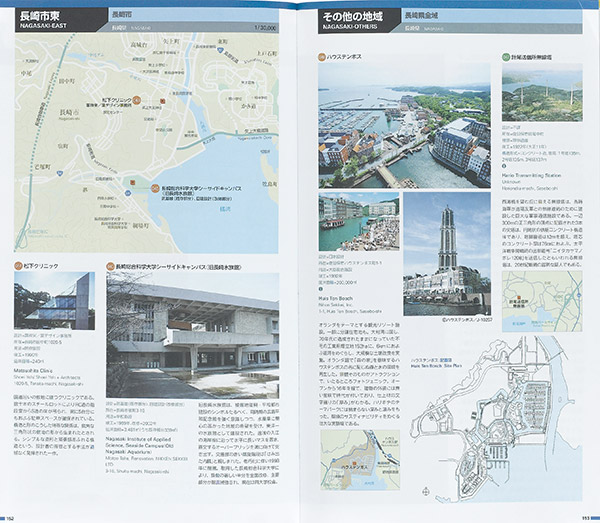Click the orange marker for 長崎総合科学大学シーサイドキャンパス on the map

[x=155, y=188]
